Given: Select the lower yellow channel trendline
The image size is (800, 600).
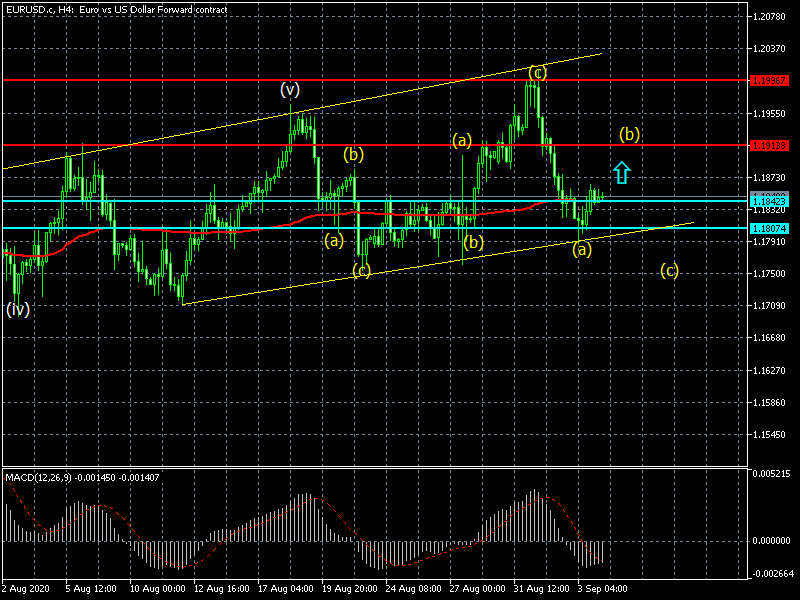Looking at the screenshot, I should click(400, 268).
